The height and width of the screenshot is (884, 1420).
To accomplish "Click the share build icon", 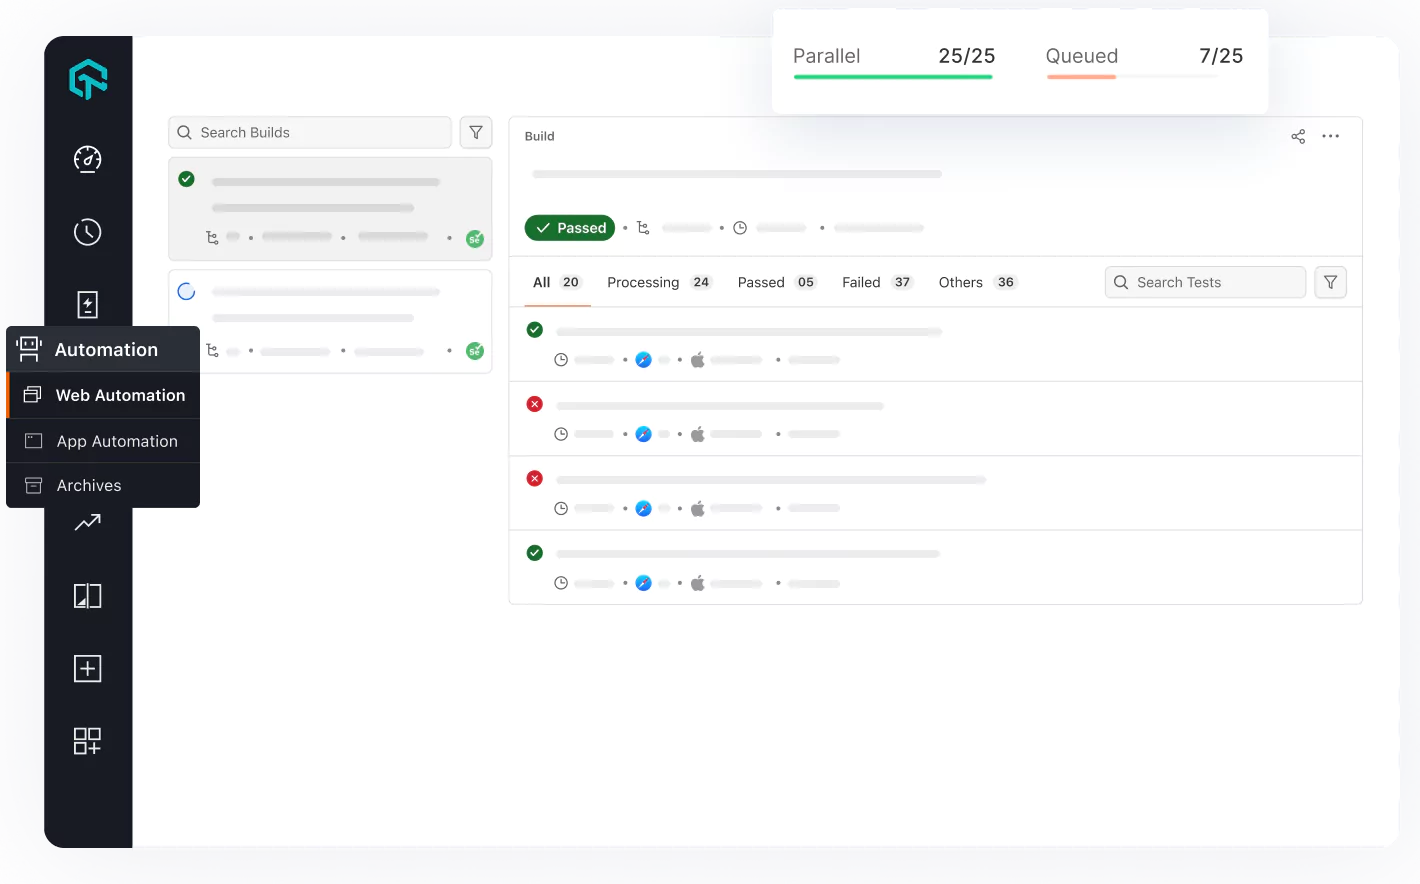I will 1298,136.
